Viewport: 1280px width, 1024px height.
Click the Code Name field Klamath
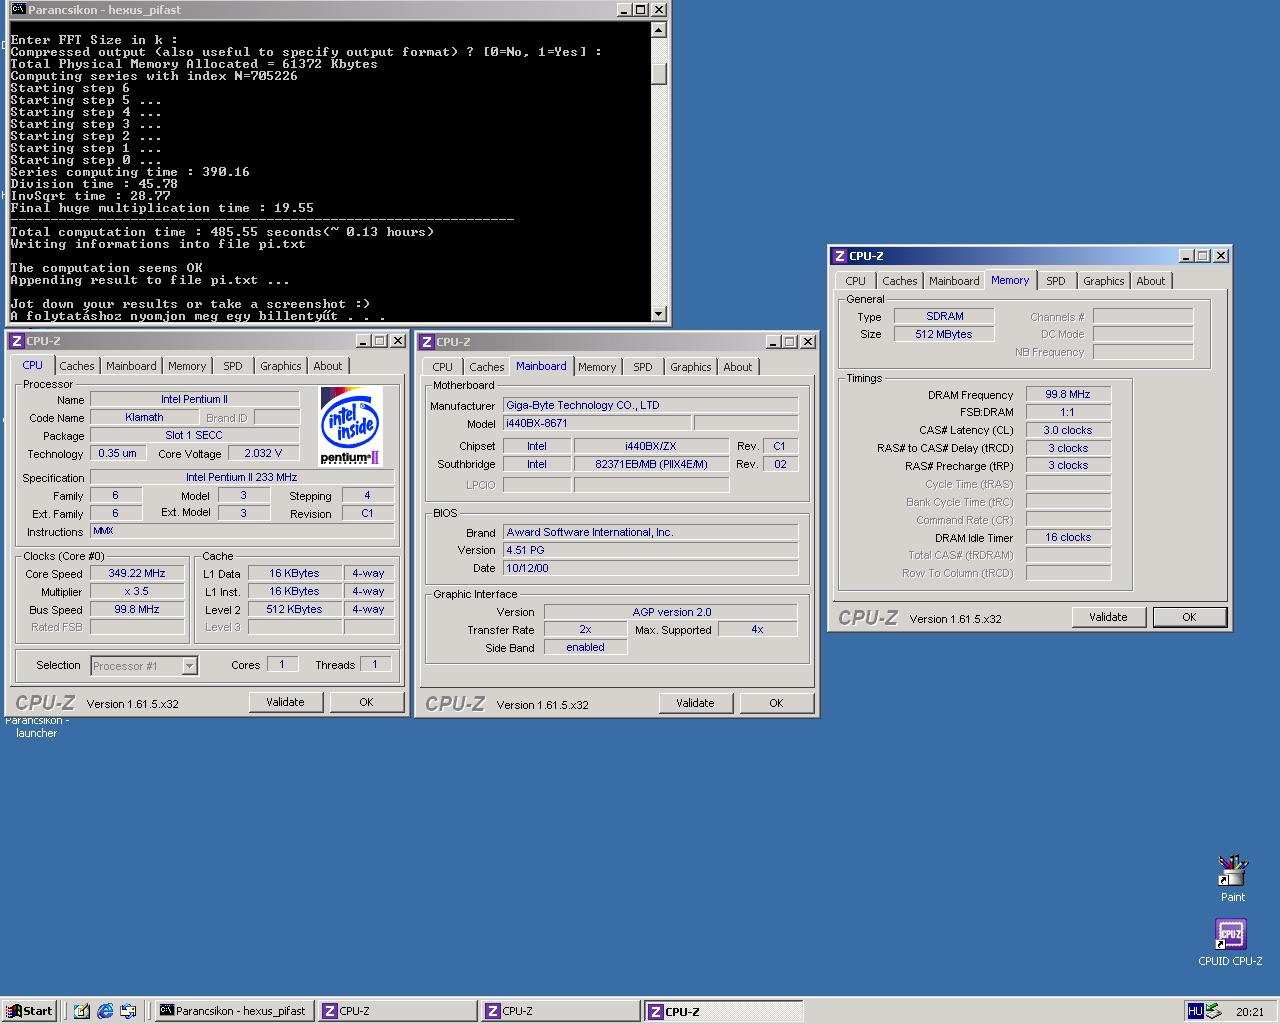point(144,417)
